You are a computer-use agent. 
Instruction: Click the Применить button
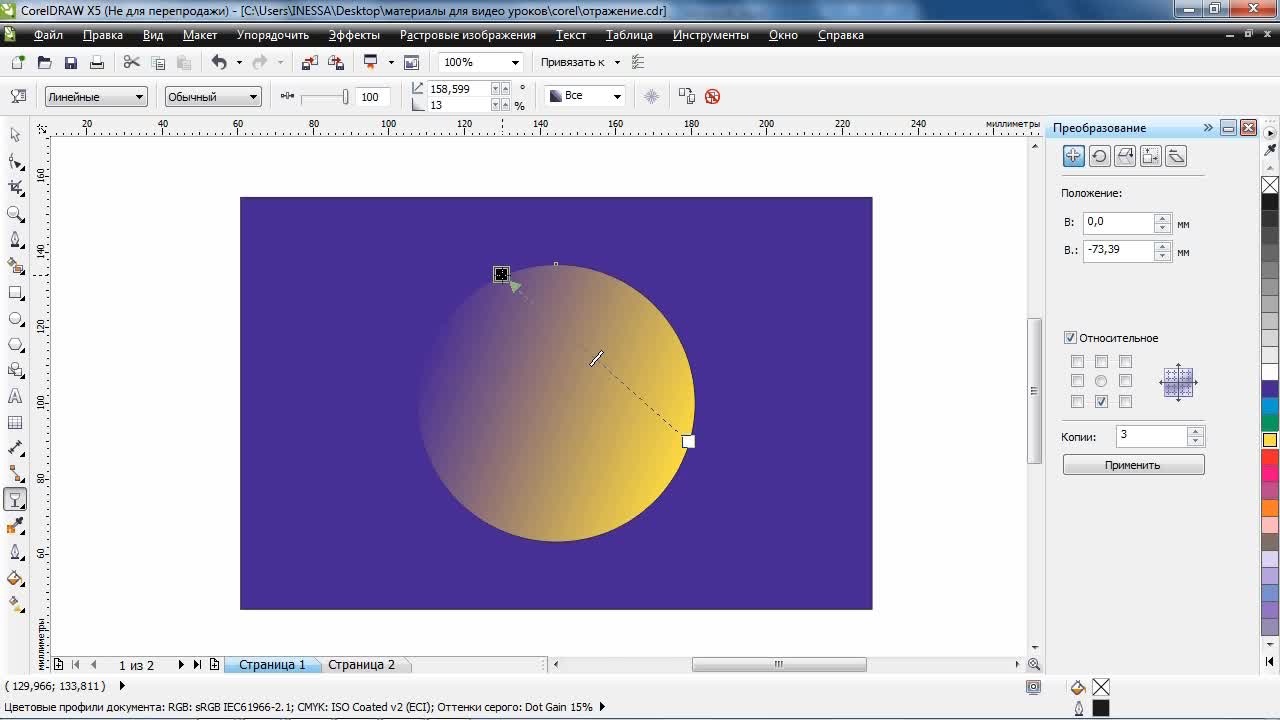tap(1133, 465)
